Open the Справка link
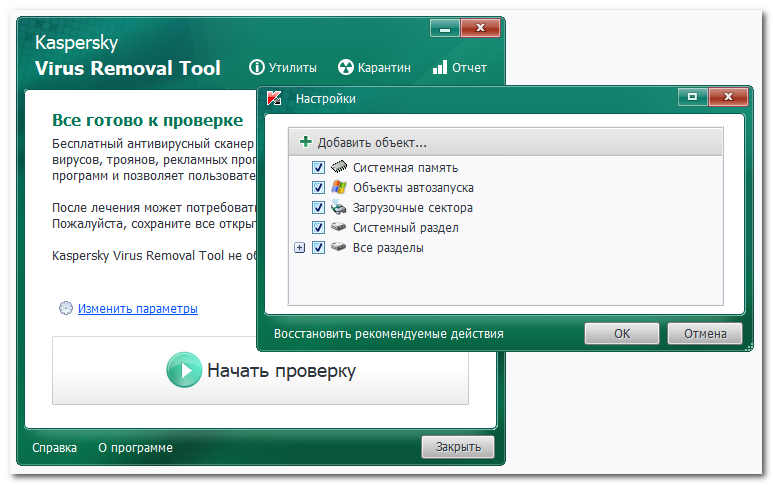Image resolution: width=773 pixels, height=485 pixels. [54, 448]
